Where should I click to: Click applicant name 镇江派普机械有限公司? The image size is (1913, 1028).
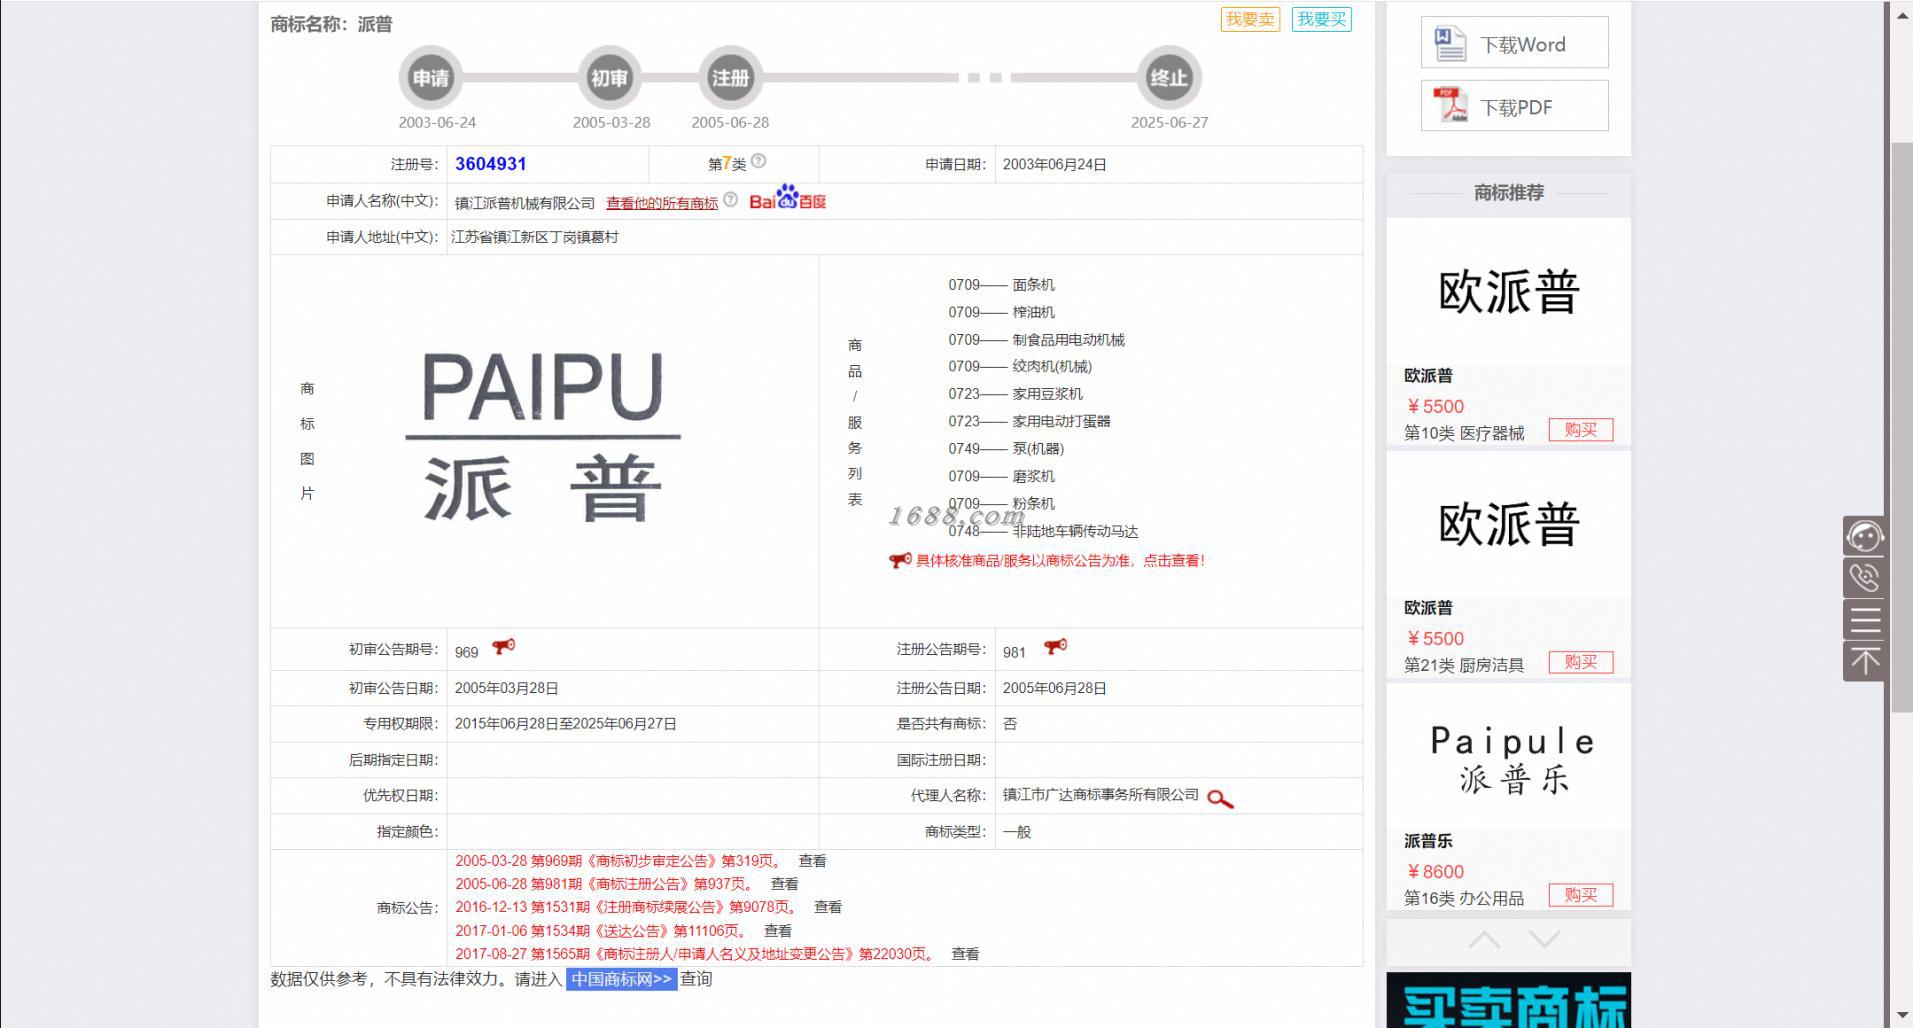525,203
